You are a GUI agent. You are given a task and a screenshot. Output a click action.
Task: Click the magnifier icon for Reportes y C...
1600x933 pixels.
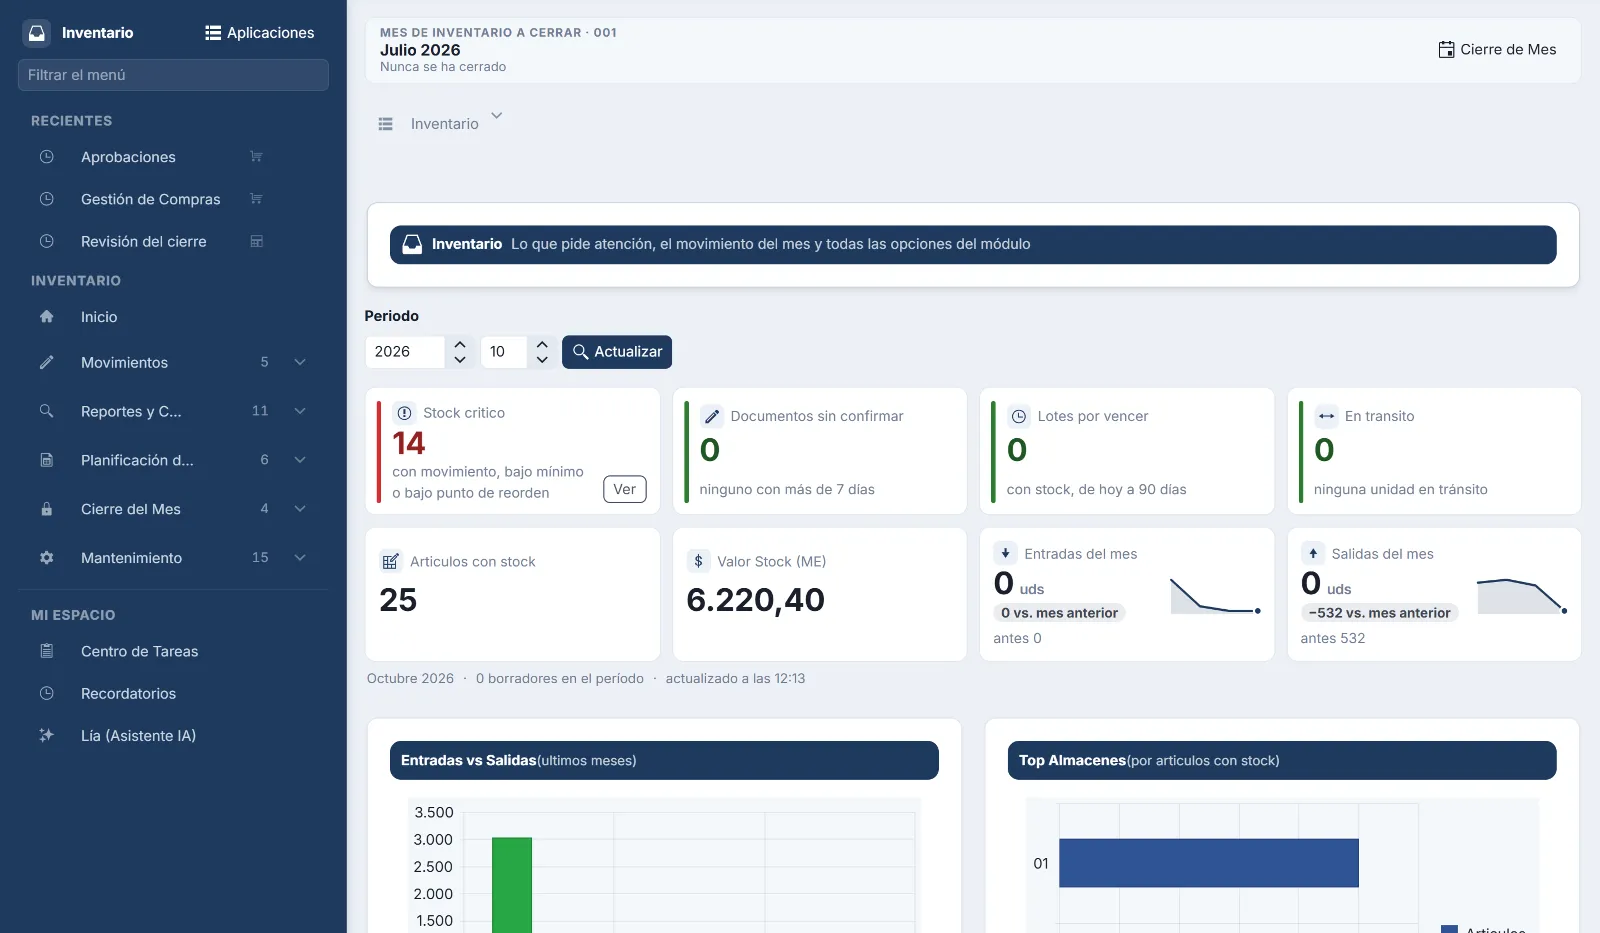46,411
